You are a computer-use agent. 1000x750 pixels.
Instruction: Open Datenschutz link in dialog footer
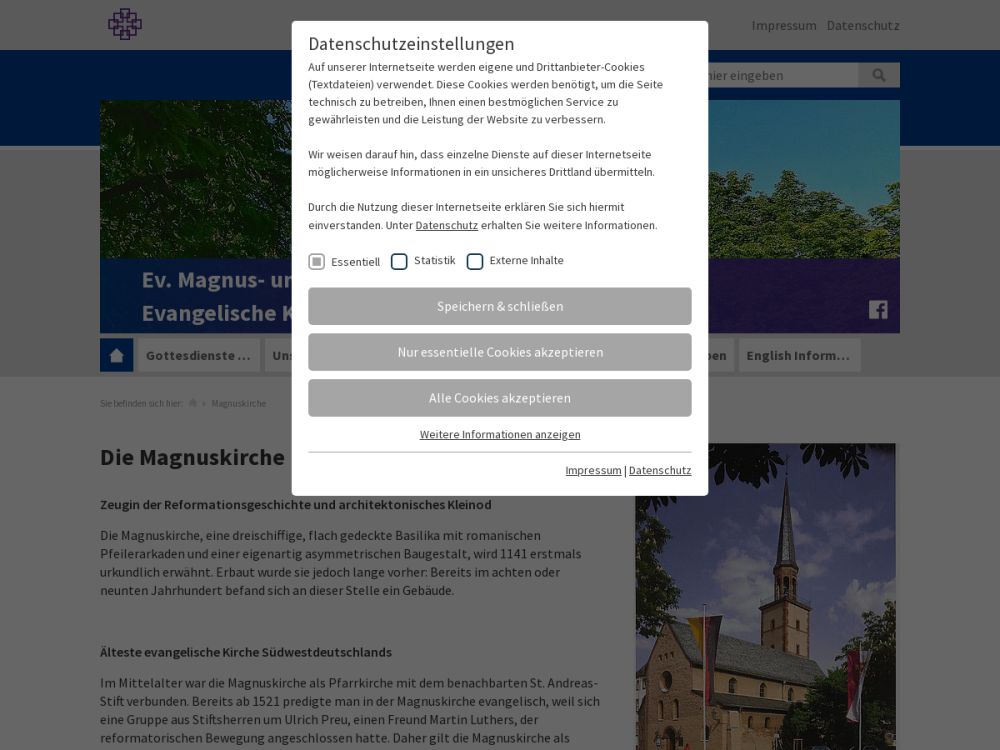pyautogui.click(x=660, y=470)
